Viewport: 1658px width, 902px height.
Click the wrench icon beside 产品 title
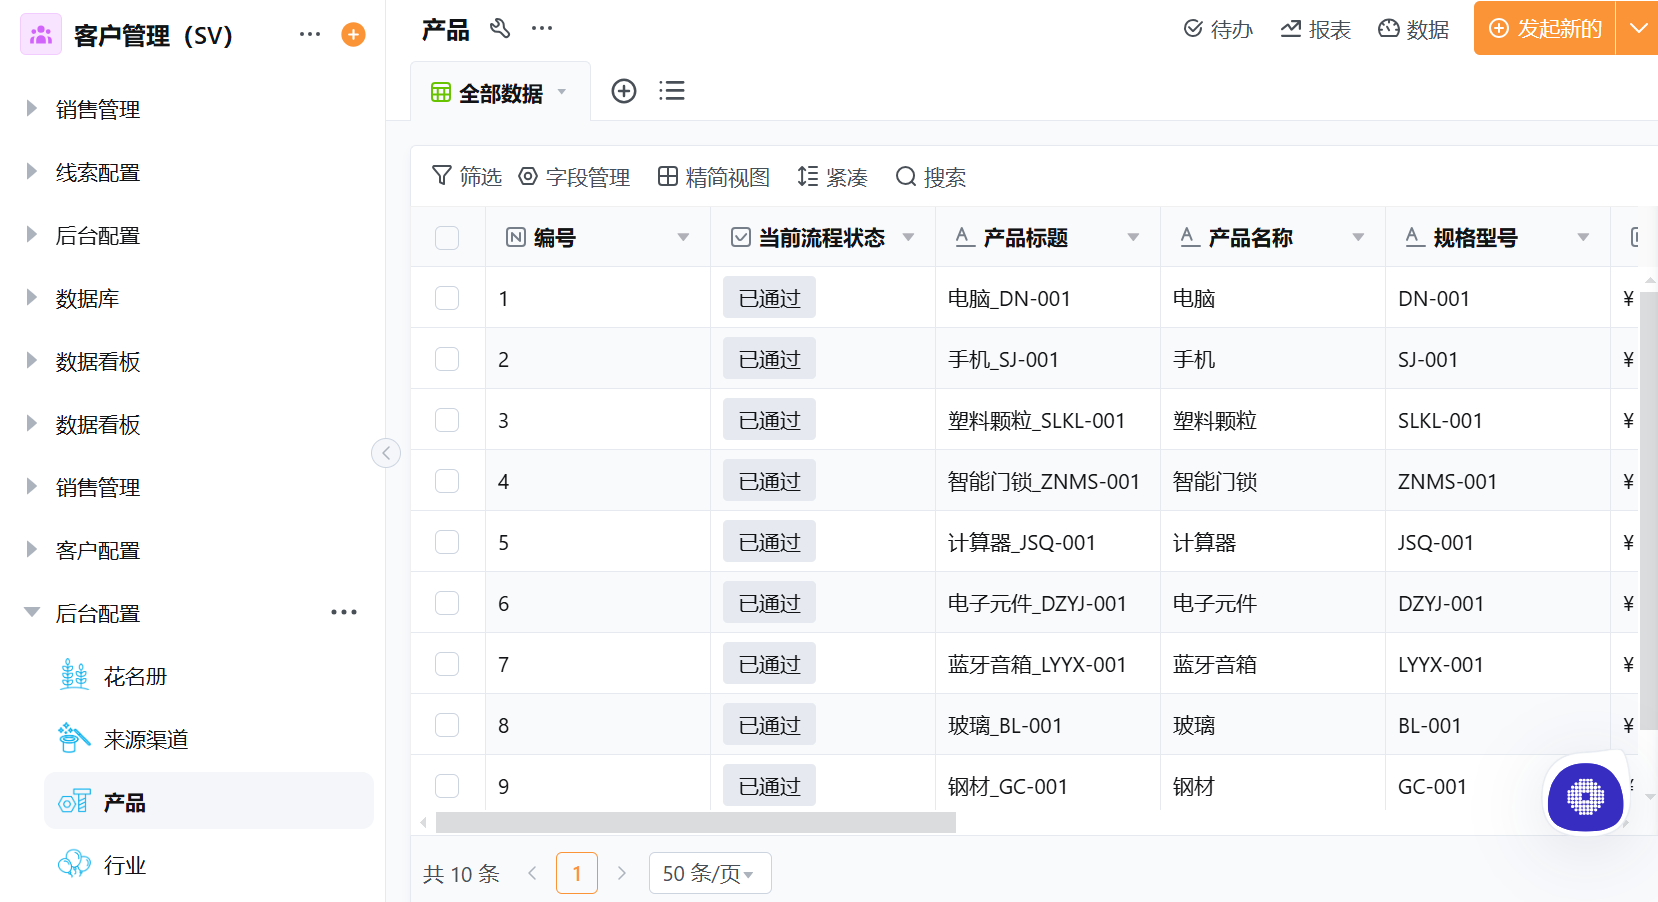(x=502, y=28)
